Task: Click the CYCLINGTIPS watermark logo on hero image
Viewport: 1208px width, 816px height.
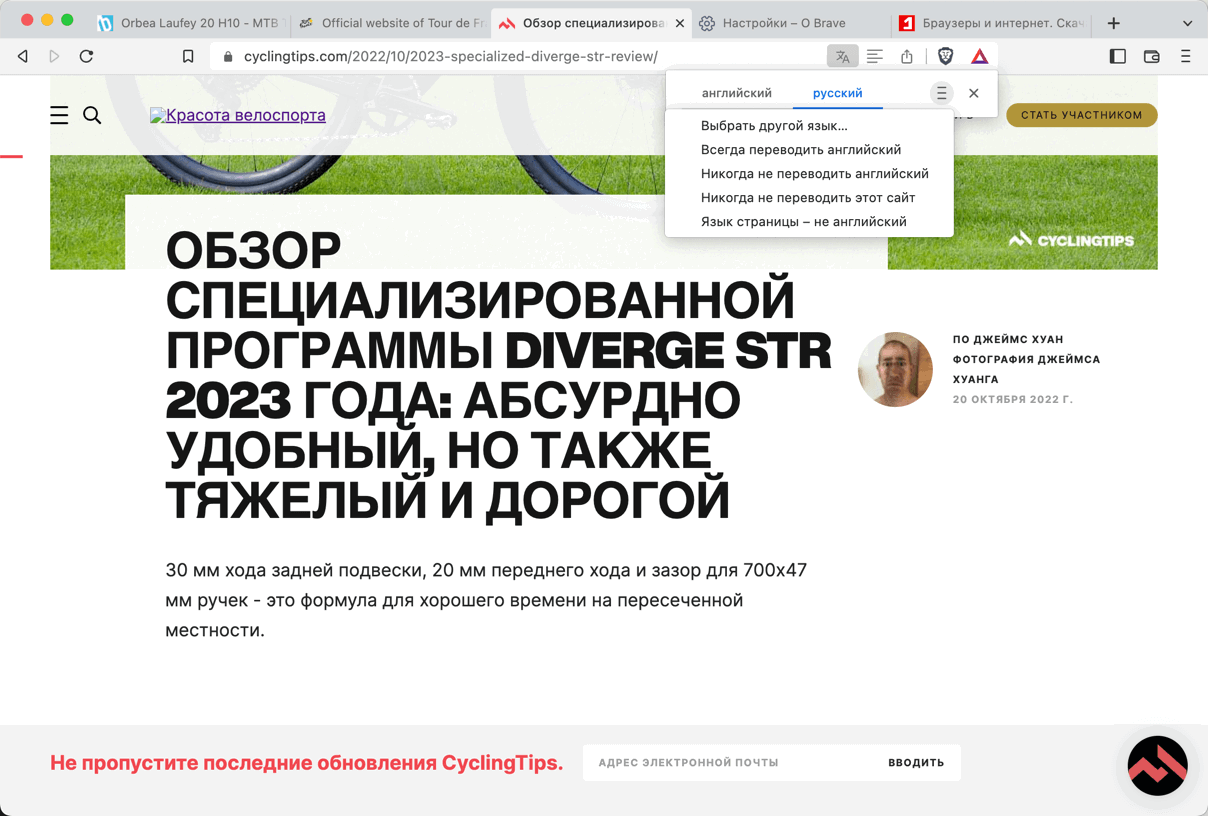Action: tap(1071, 240)
